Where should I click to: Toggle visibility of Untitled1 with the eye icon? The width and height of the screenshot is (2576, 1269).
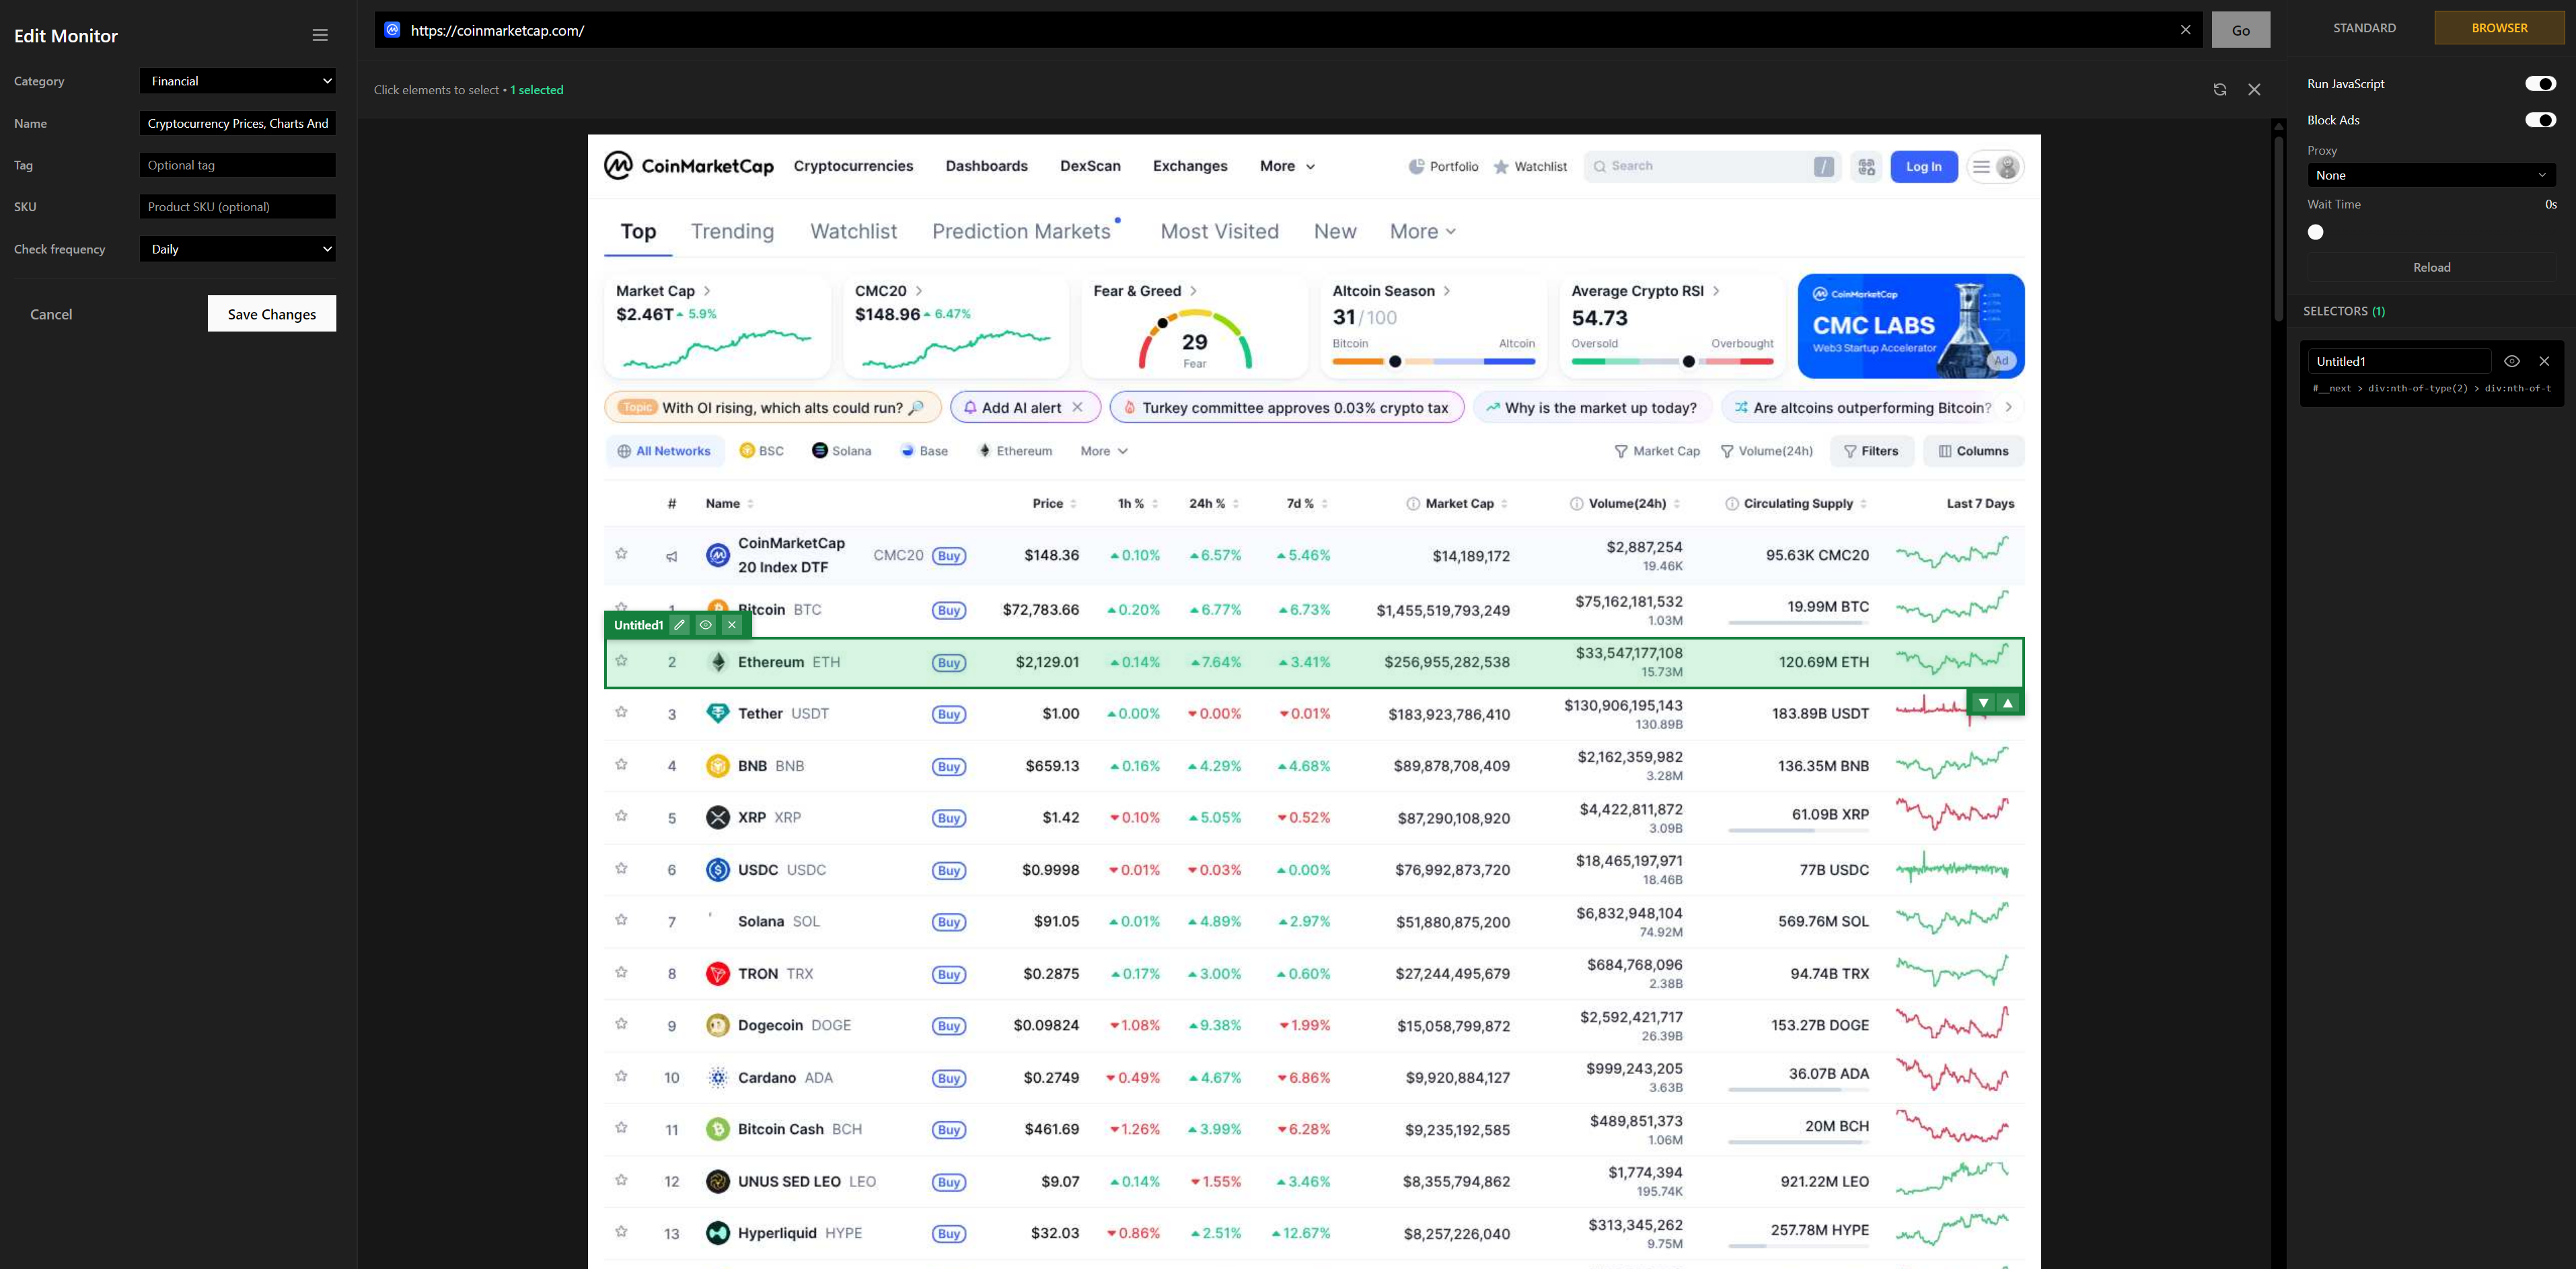pyautogui.click(x=706, y=624)
